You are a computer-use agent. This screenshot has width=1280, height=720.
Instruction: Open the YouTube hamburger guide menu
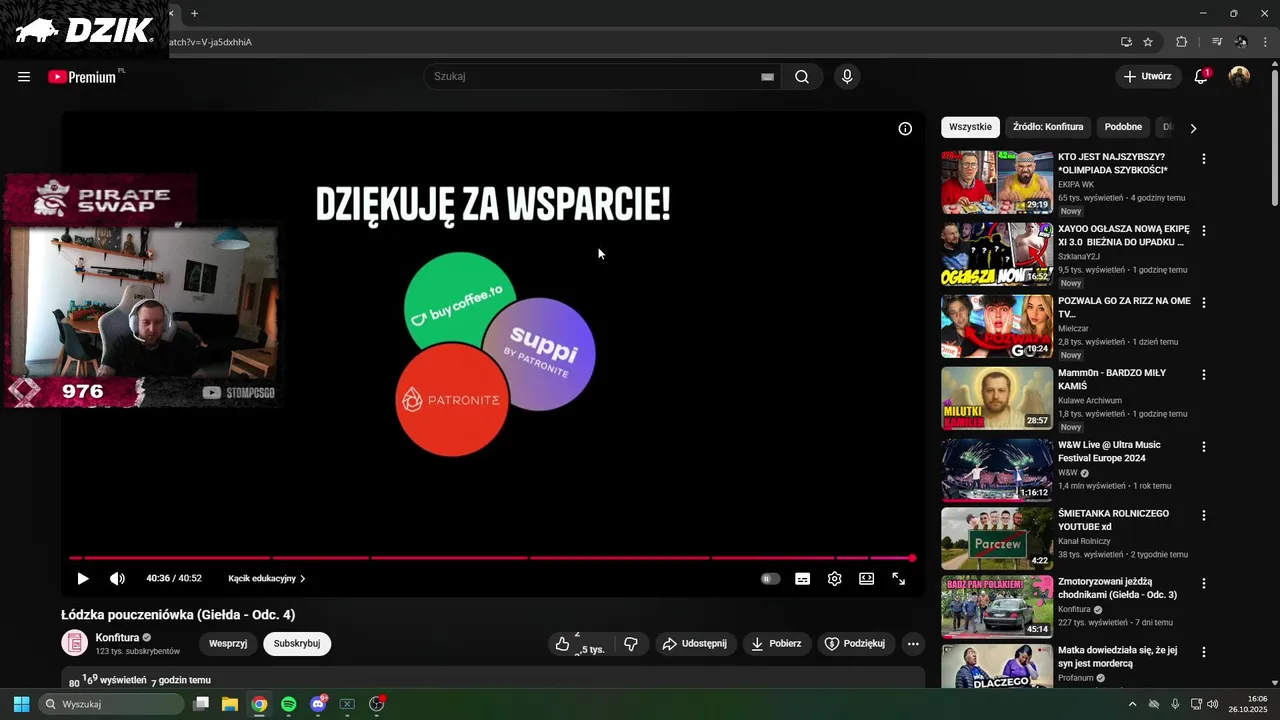coord(24,77)
